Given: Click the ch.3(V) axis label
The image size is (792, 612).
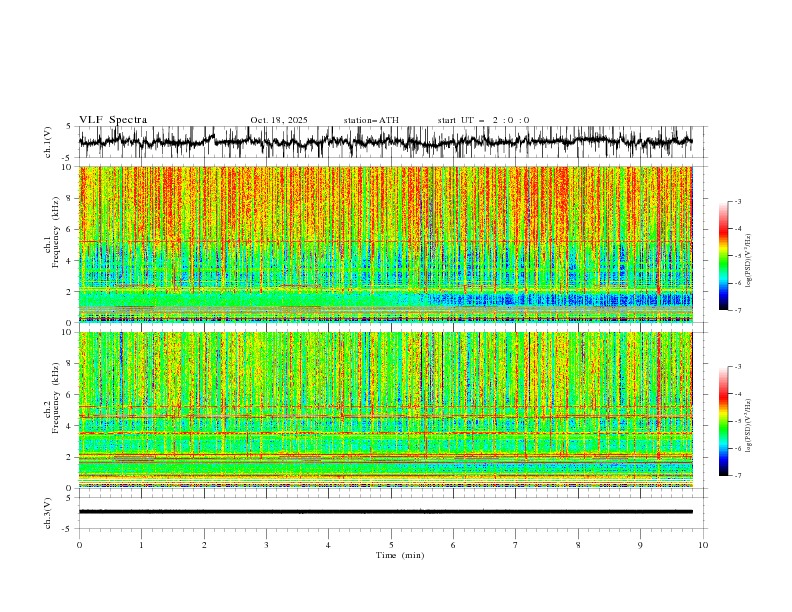Looking at the screenshot, I should point(48,513).
